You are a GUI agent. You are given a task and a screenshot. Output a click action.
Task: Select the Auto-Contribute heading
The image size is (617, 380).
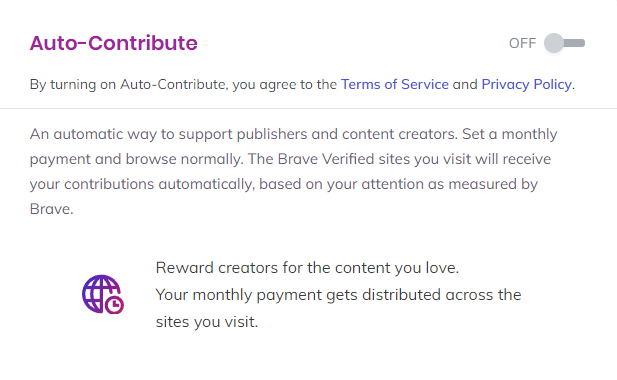(x=114, y=43)
